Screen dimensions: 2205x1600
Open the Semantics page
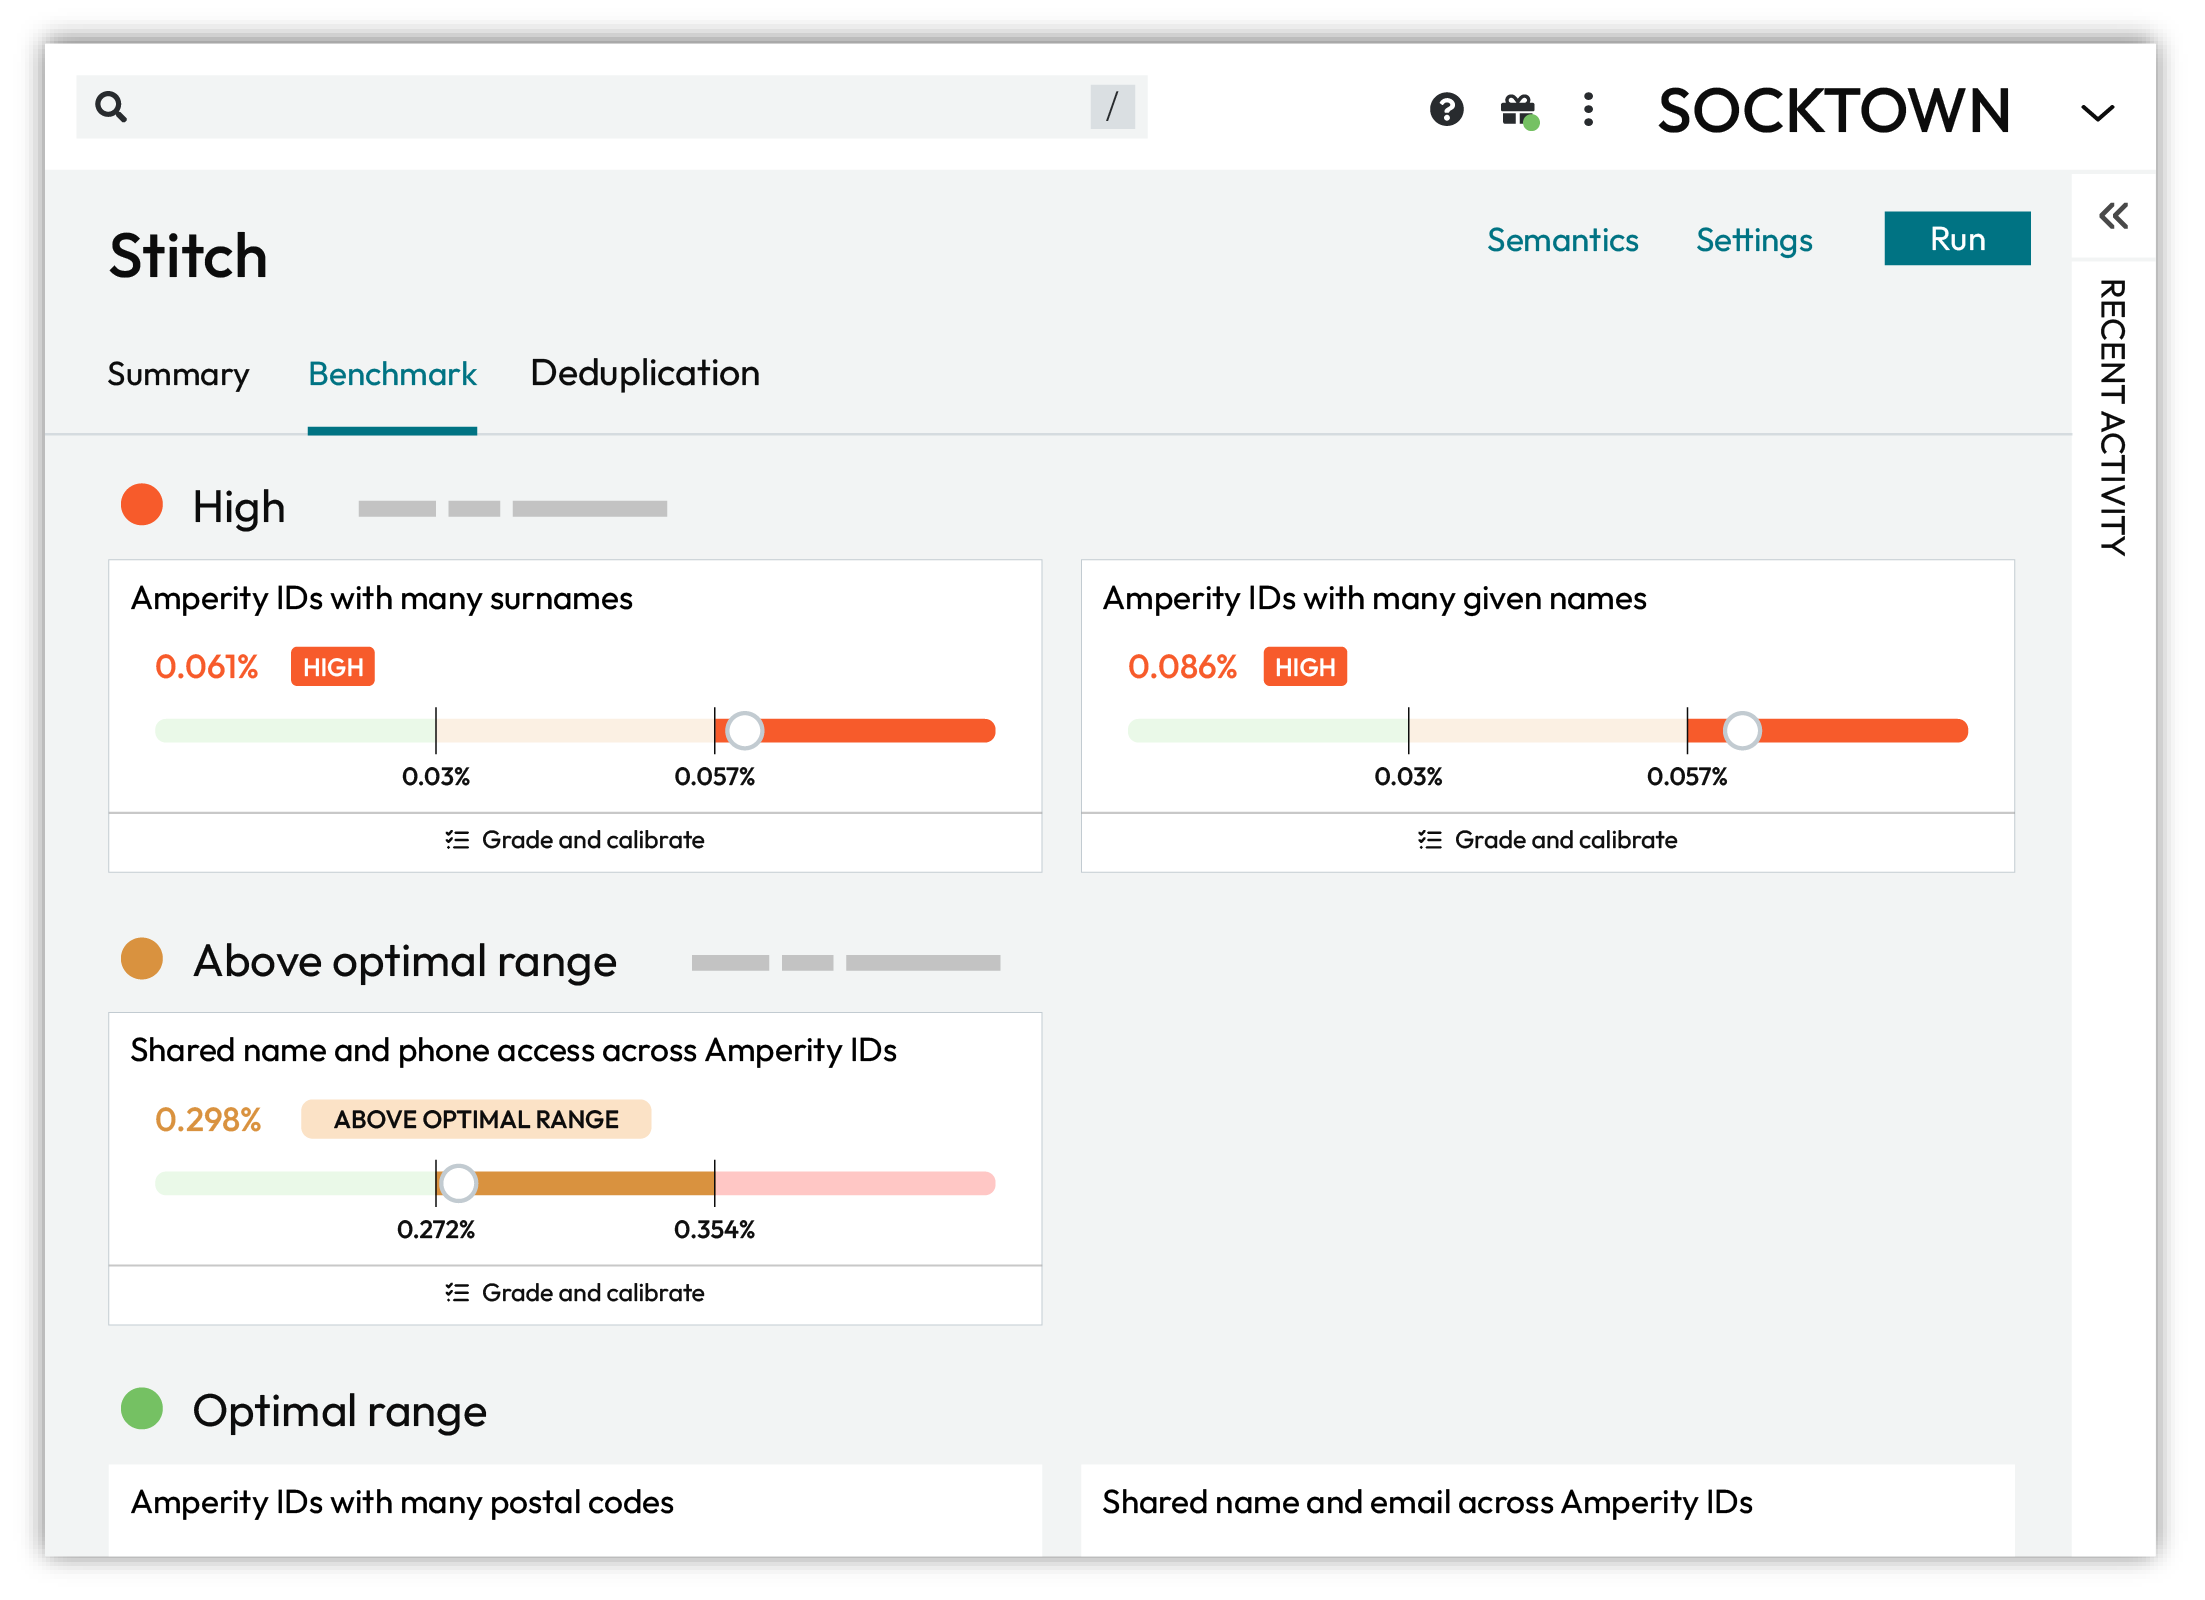point(1563,240)
